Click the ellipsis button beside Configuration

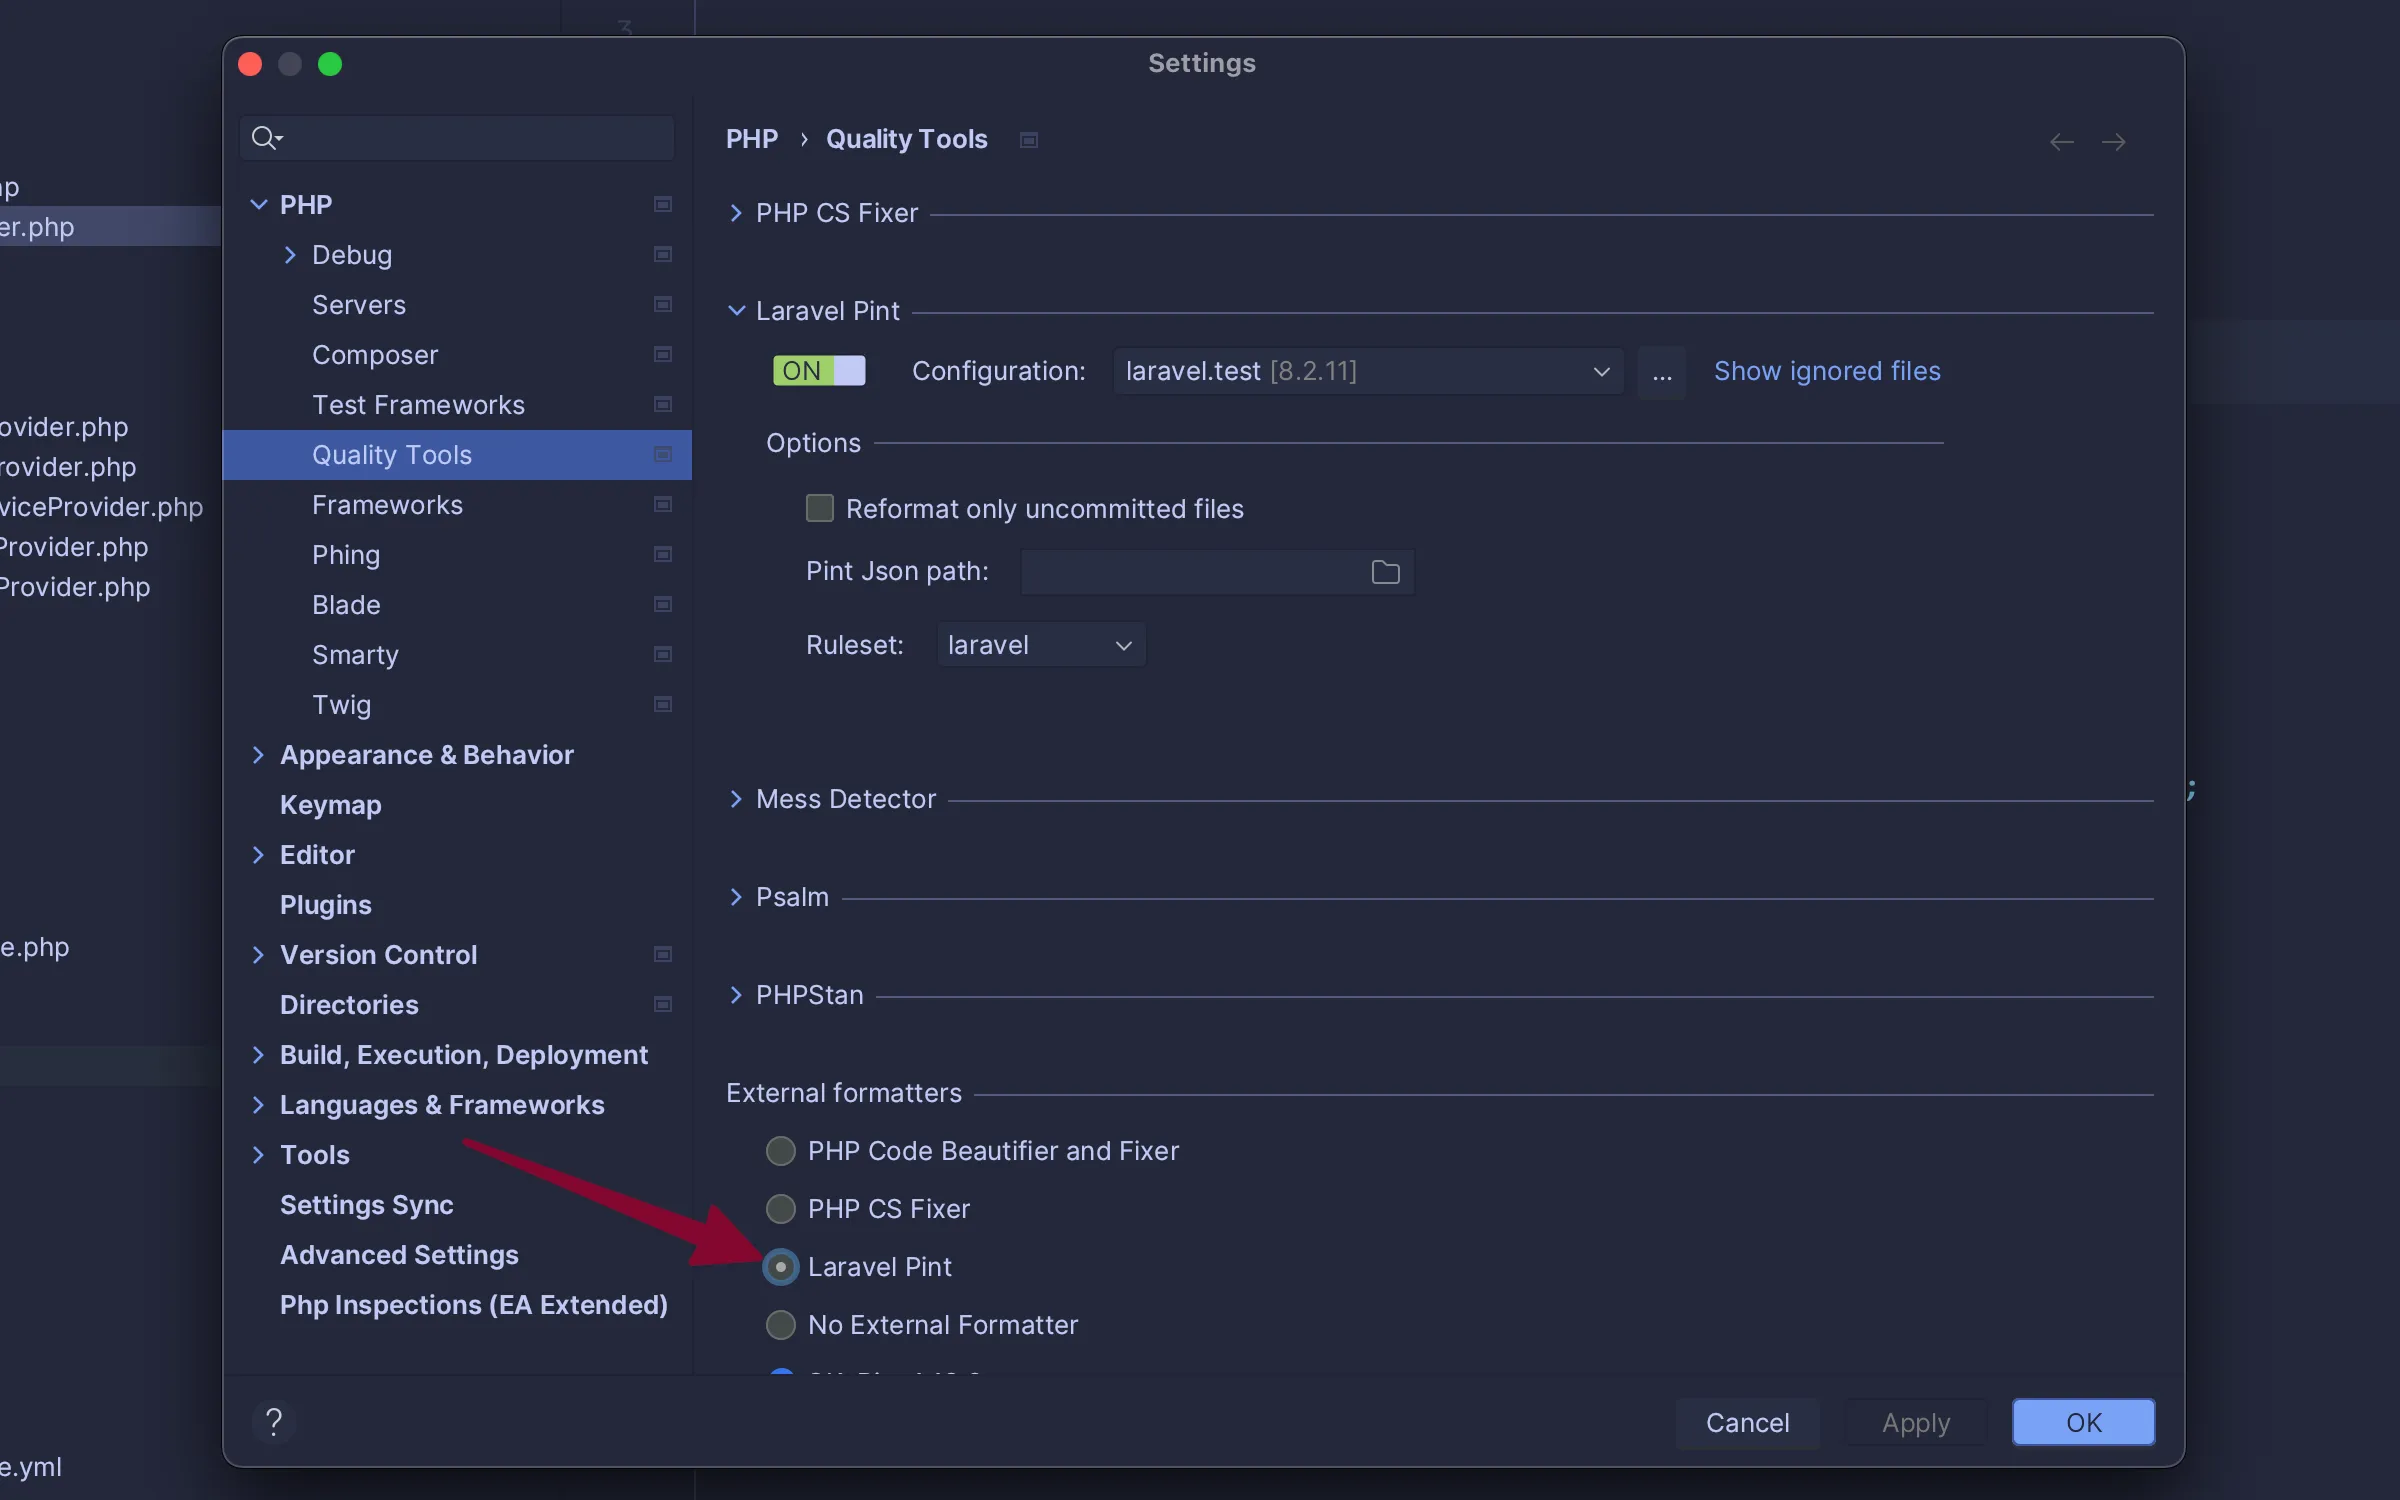pyautogui.click(x=1661, y=373)
